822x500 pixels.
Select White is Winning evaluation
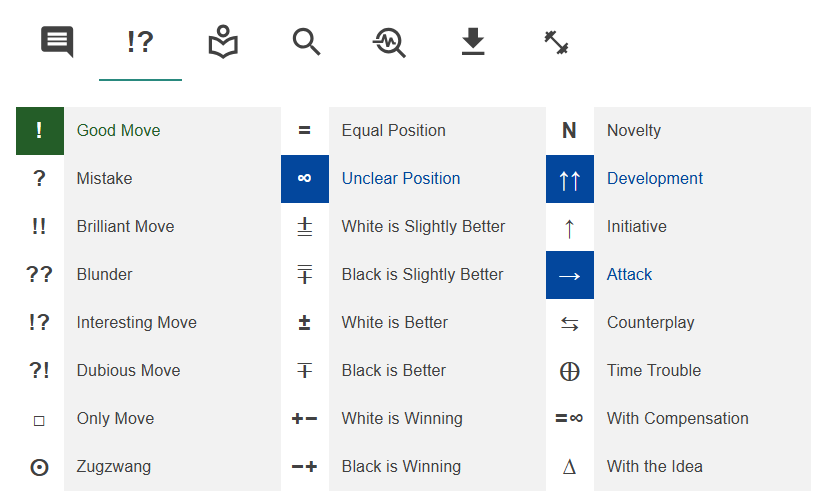pyautogui.click(x=413, y=419)
